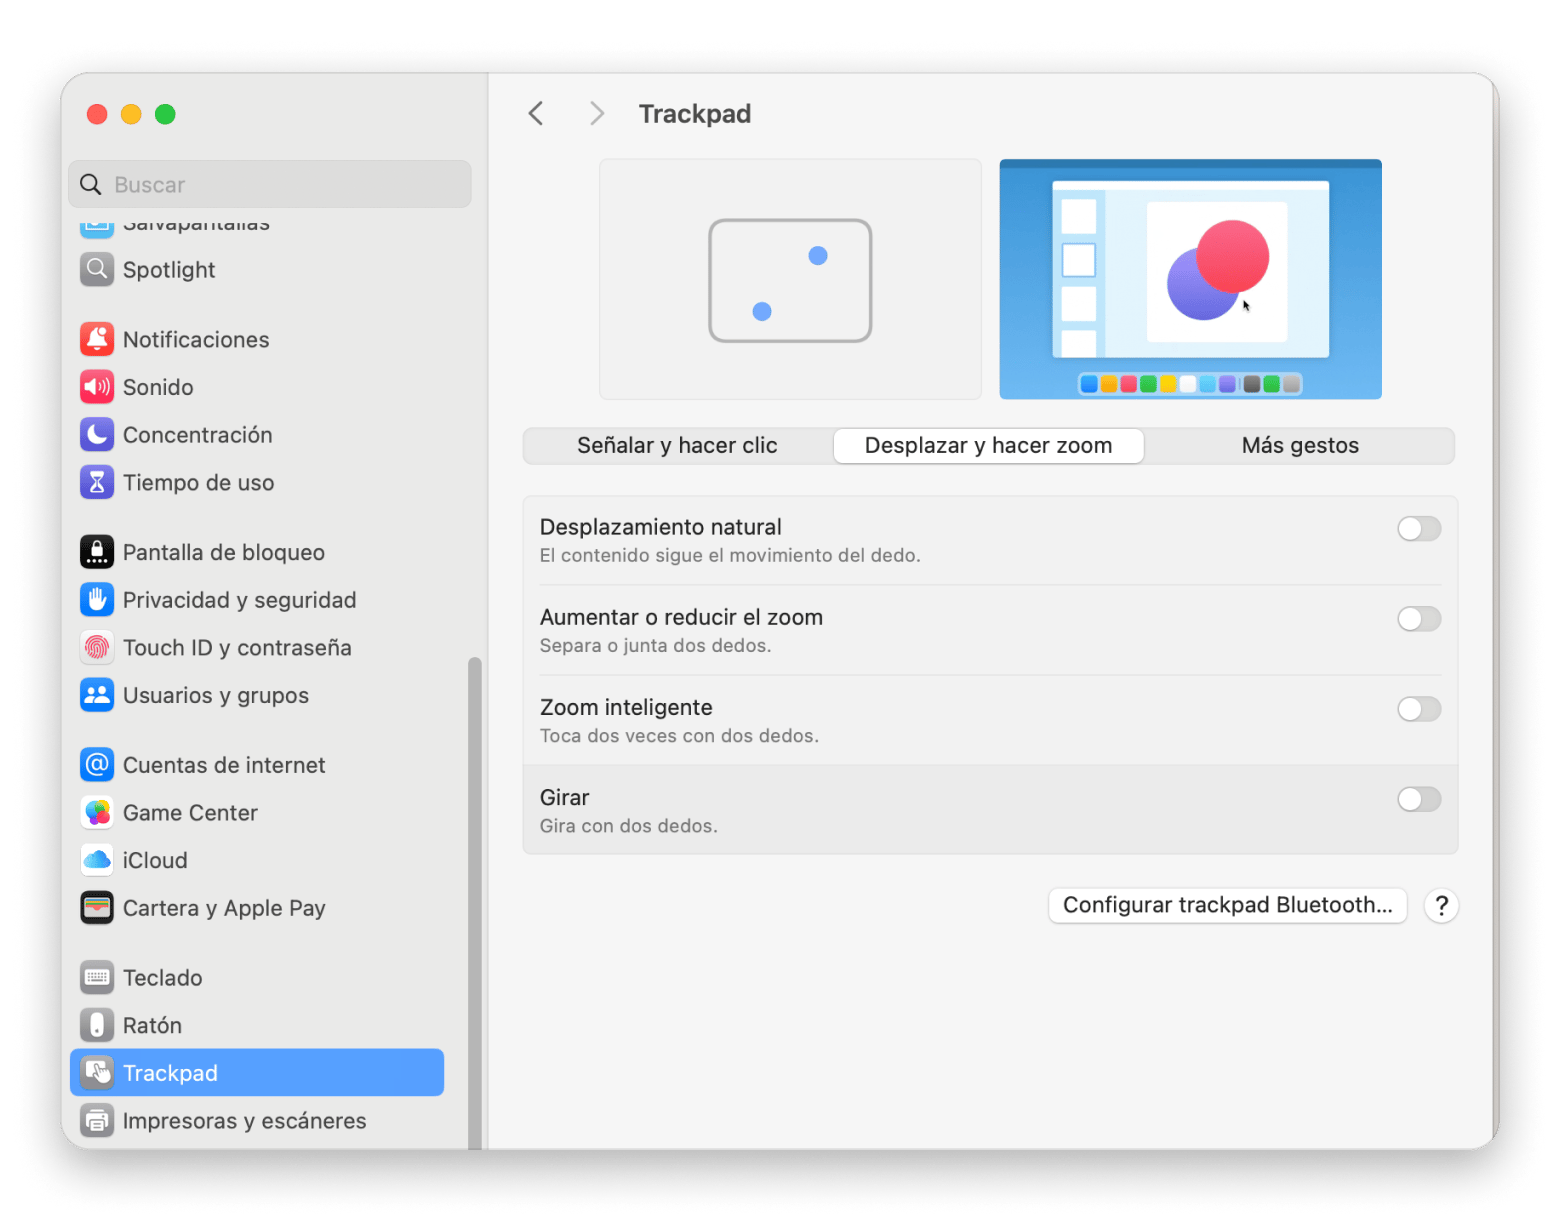
Task: Click the Buscar search field
Action: click(x=270, y=185)
